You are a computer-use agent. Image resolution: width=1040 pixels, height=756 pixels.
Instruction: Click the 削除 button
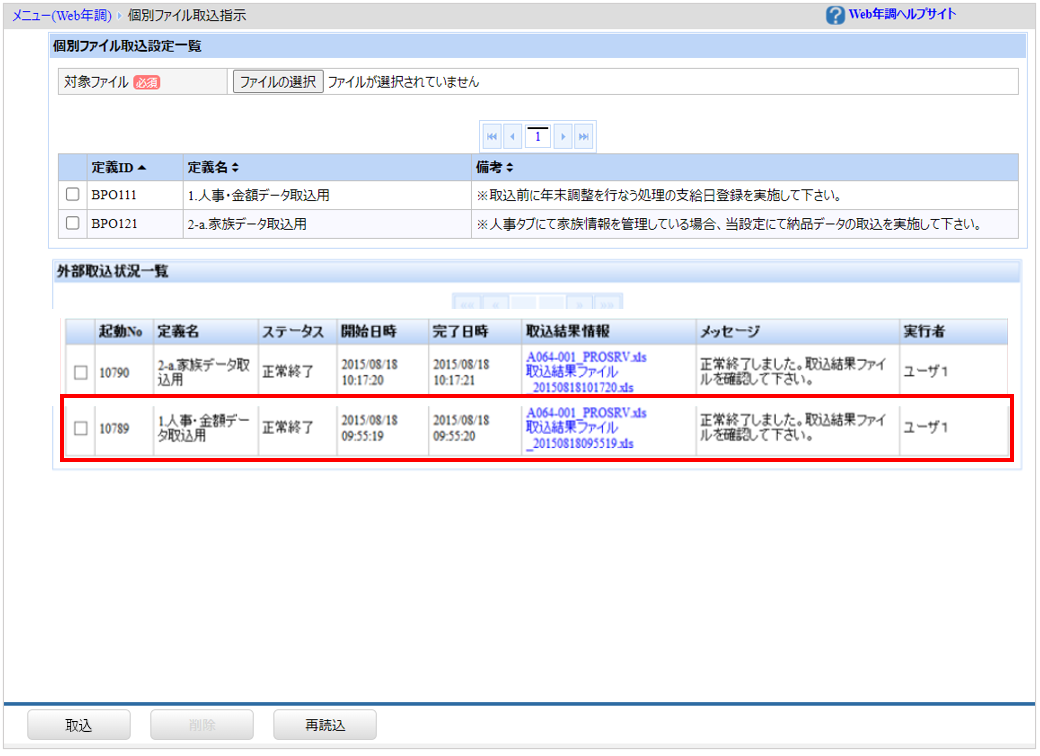202,725
